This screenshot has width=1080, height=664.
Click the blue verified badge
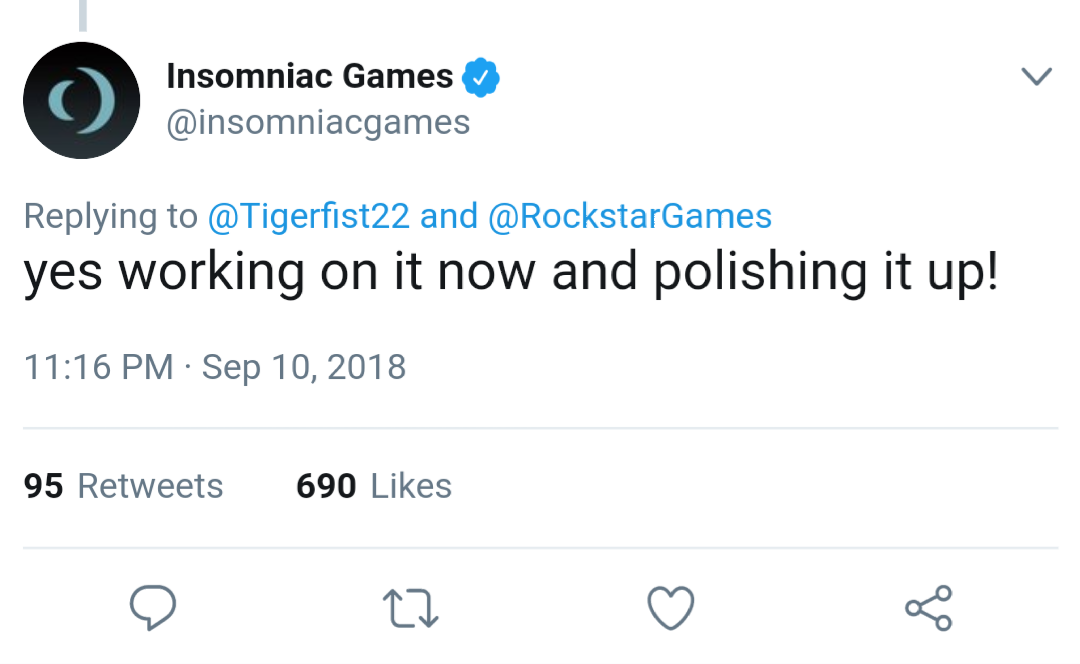[482, 76]
